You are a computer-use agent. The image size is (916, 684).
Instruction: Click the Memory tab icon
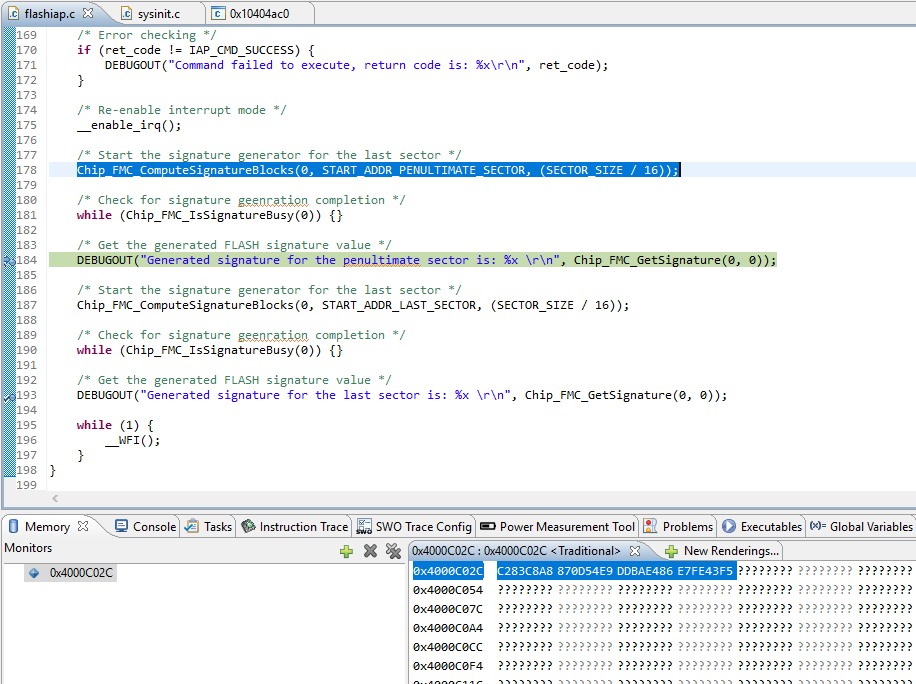(x=13, y=526)
